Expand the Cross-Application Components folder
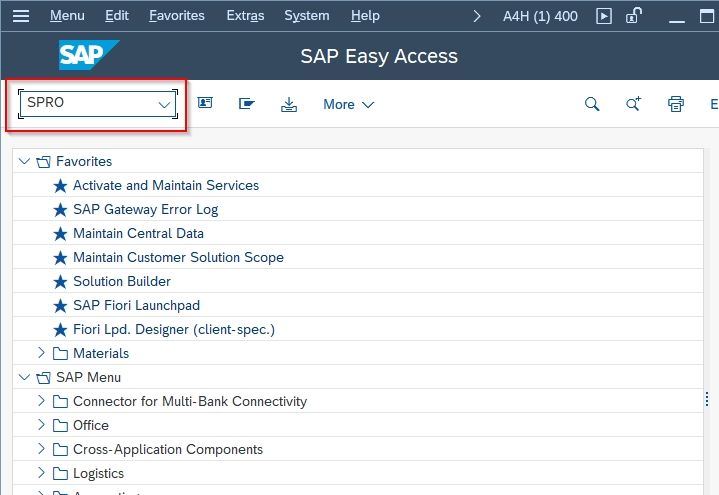The image size is (719, 495). point(41,449)
